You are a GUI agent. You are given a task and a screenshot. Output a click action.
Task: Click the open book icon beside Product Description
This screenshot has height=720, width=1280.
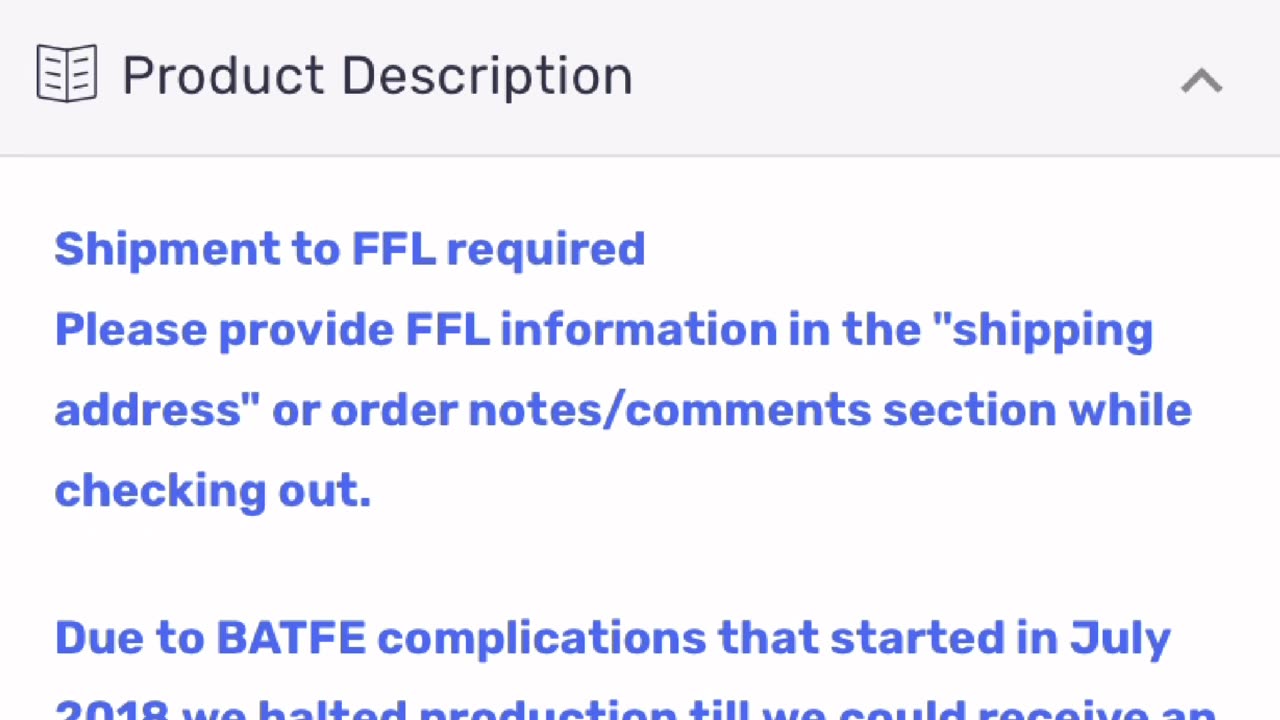67,74
